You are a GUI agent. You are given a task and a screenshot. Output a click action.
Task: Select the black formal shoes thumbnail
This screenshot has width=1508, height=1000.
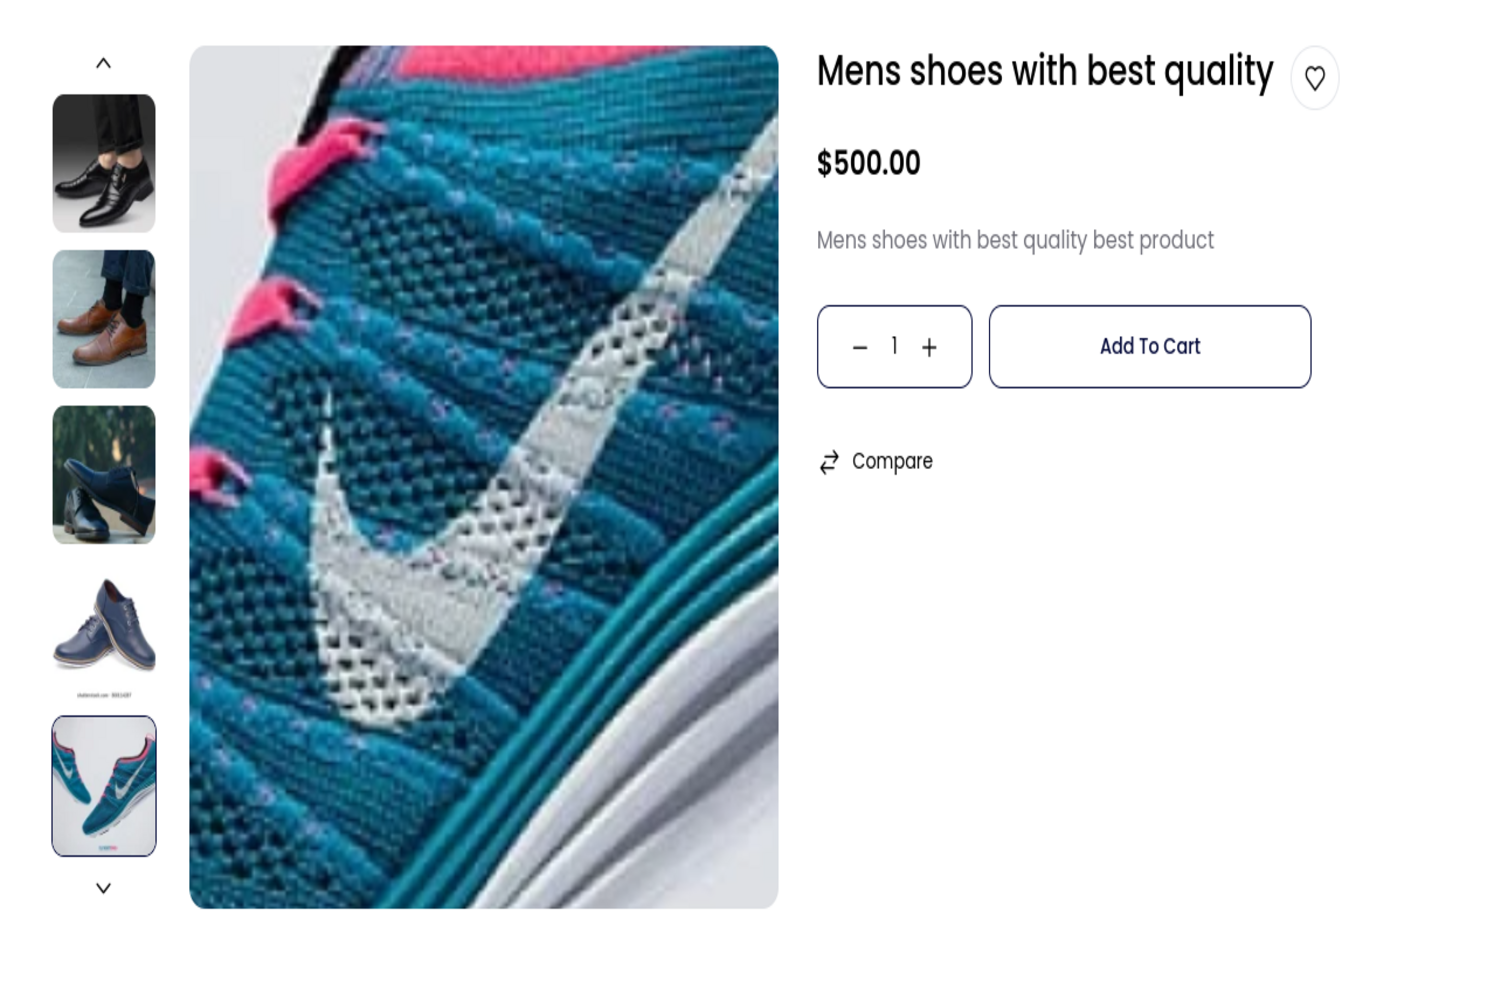104,163
